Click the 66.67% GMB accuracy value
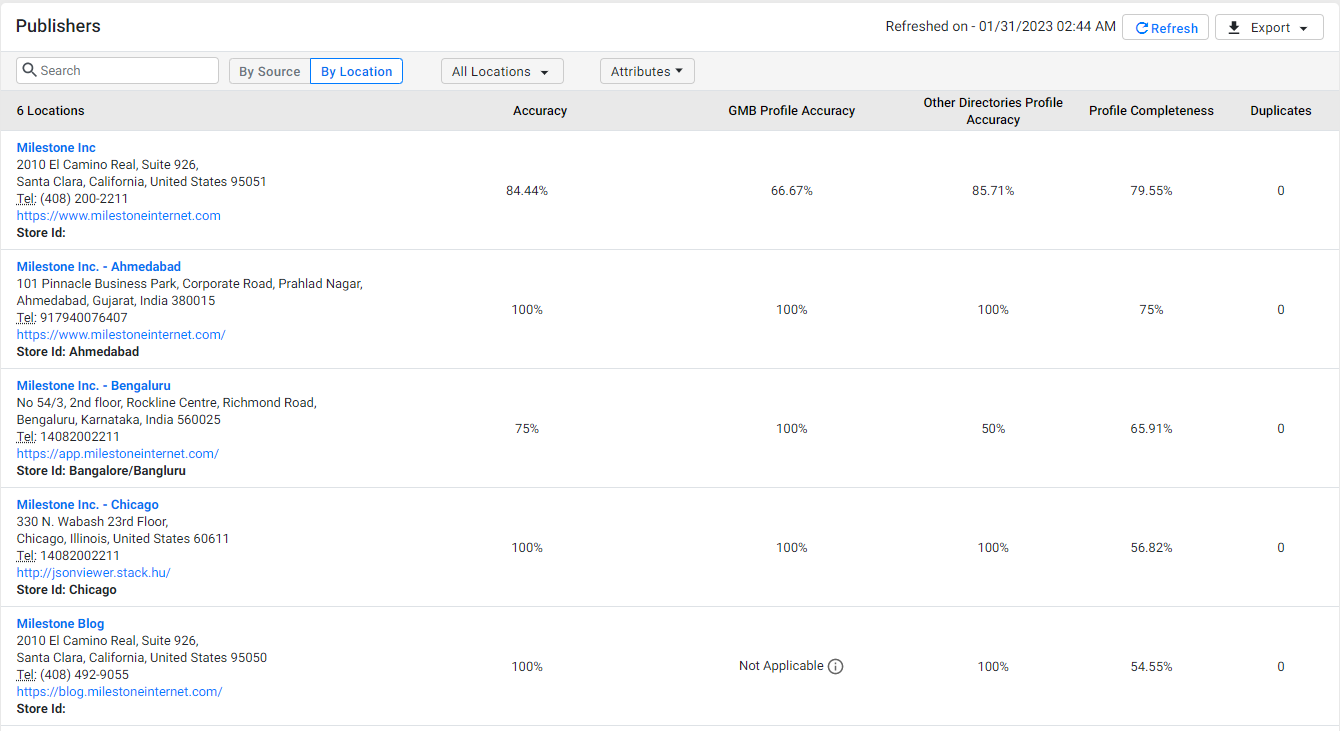The image size is (1340, 731). [x=792, y=191]
